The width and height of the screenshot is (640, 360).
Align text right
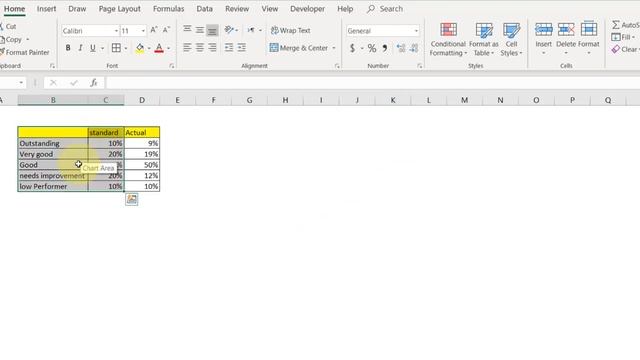212,48
